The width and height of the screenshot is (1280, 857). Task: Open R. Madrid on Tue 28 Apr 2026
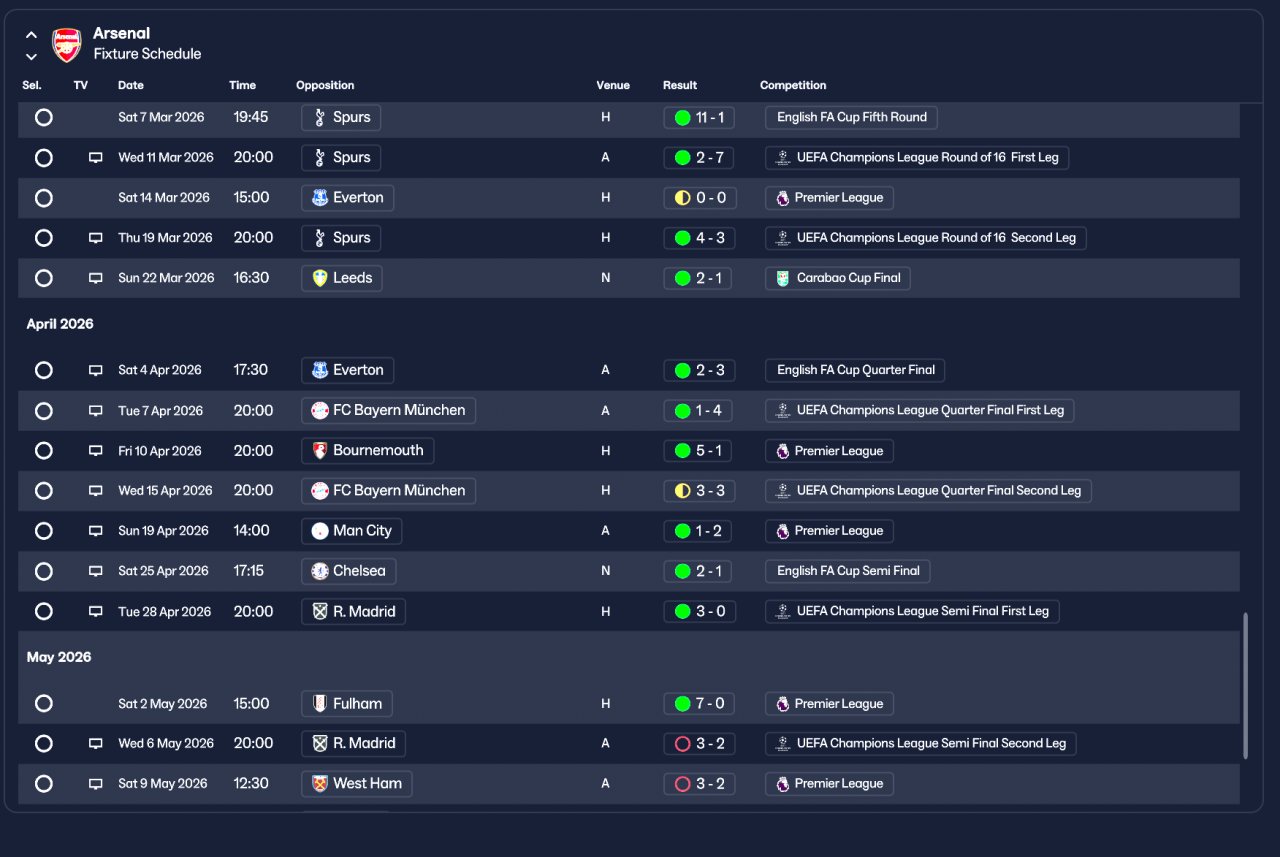click(x=353, y=611)
